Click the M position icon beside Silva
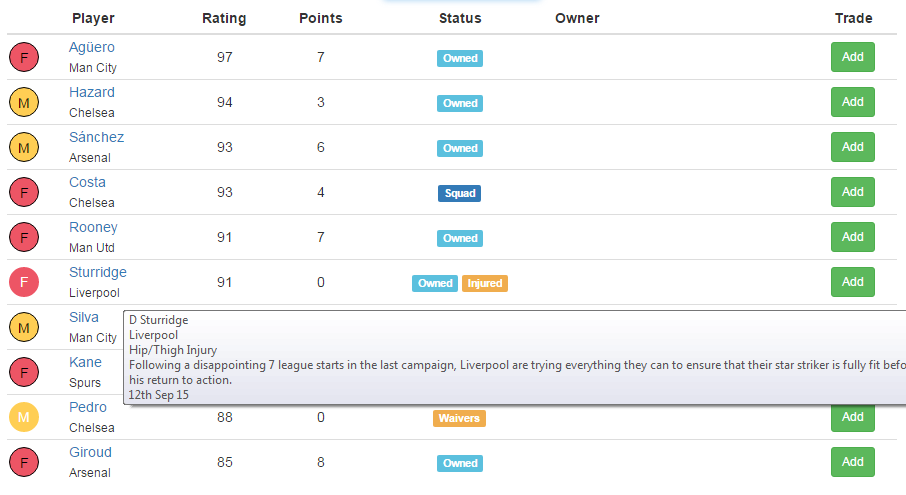 (24, 327)
